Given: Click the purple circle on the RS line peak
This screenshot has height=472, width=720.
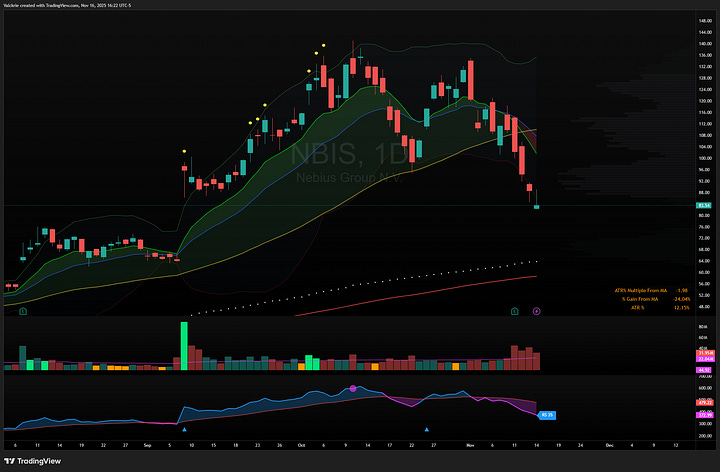Looking at the screenshot, I should pyautogui.click(x=353, y=388).
